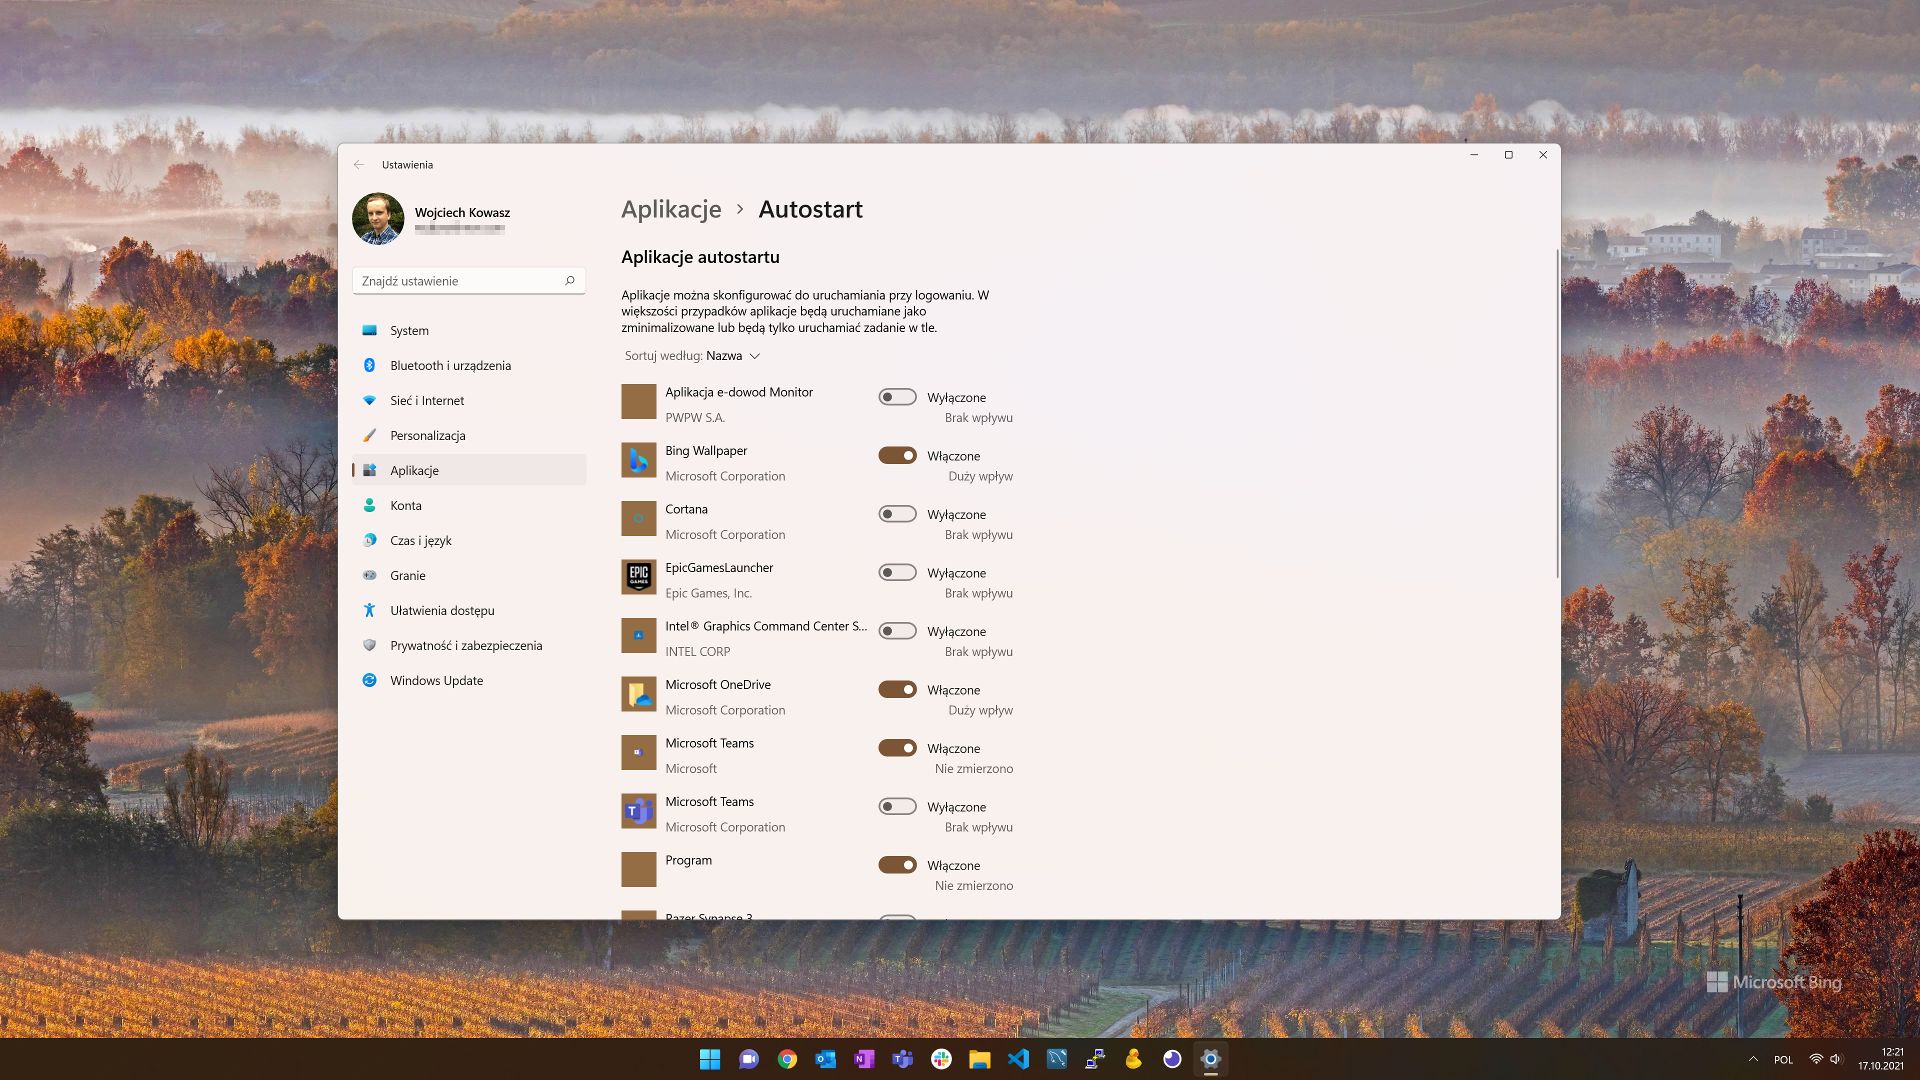Turn off Microsoft OneDrive autostart

[x=897, y=690]
